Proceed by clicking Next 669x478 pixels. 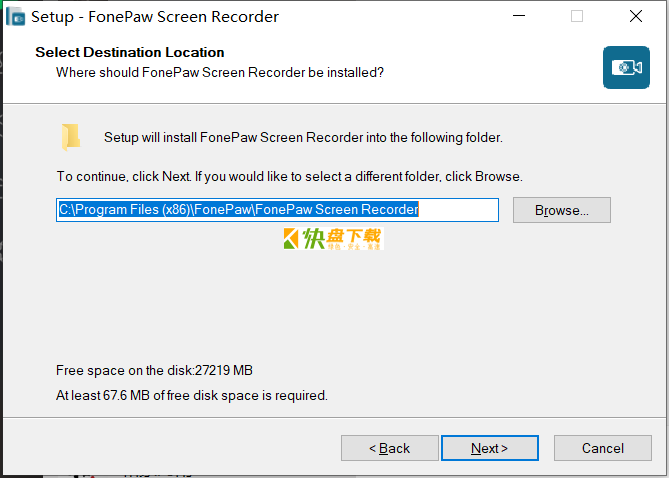click(490, 448)
